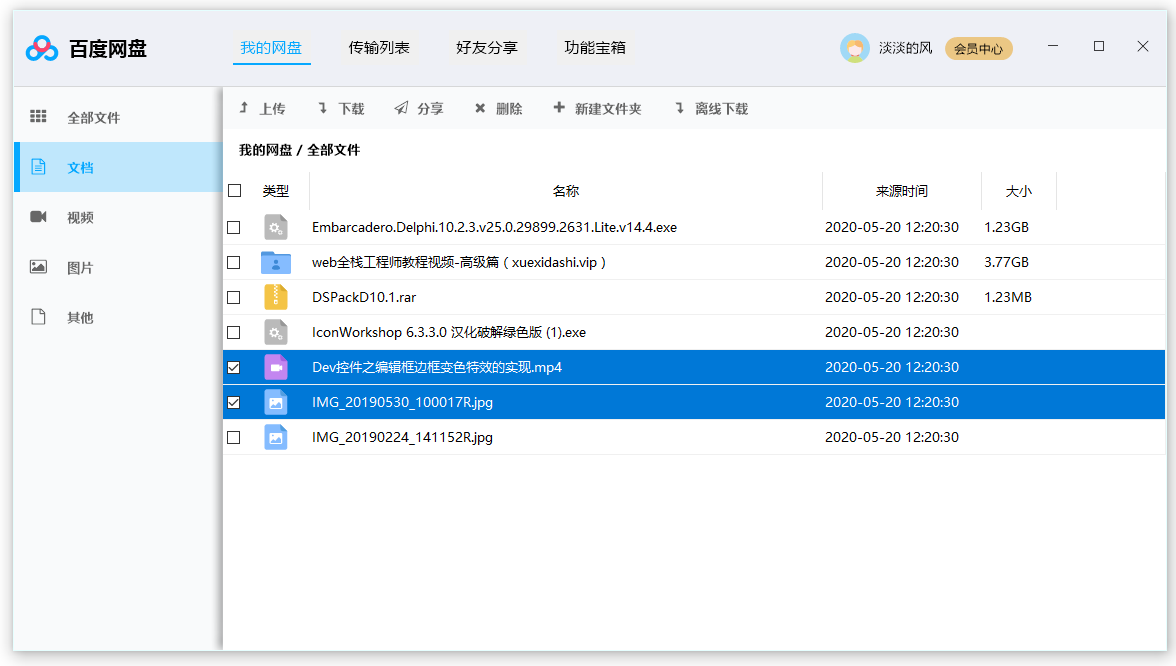This screenshot has height=666, width=1176.
Task: Click the video icon of the Dev控件 mp4 file
Action: (276, 367)
